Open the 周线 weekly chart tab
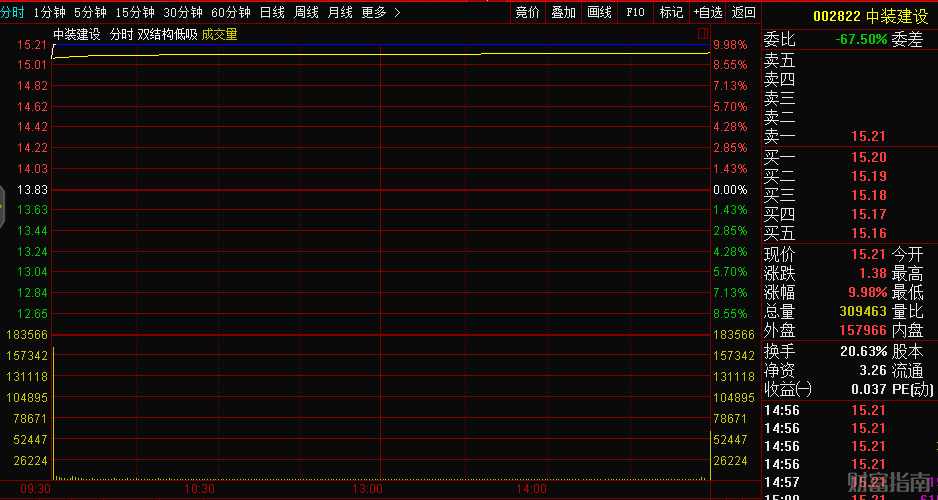938x500 pixels. click(x=306, y=12)
